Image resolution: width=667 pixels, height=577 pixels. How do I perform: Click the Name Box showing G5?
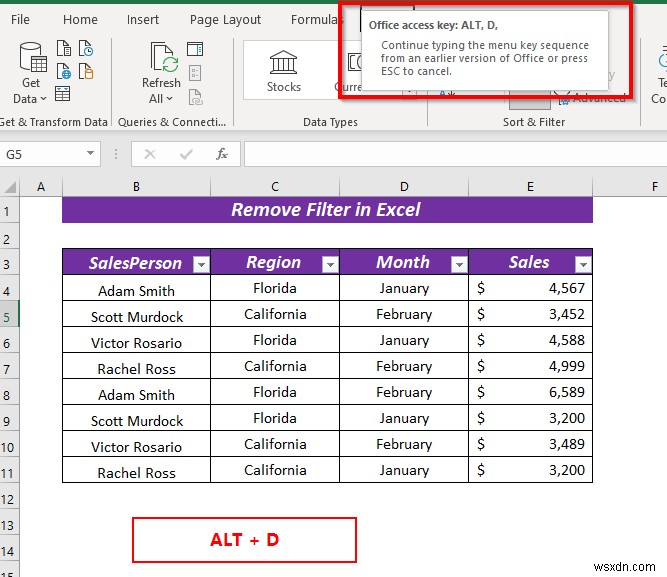tap(43, 154)
